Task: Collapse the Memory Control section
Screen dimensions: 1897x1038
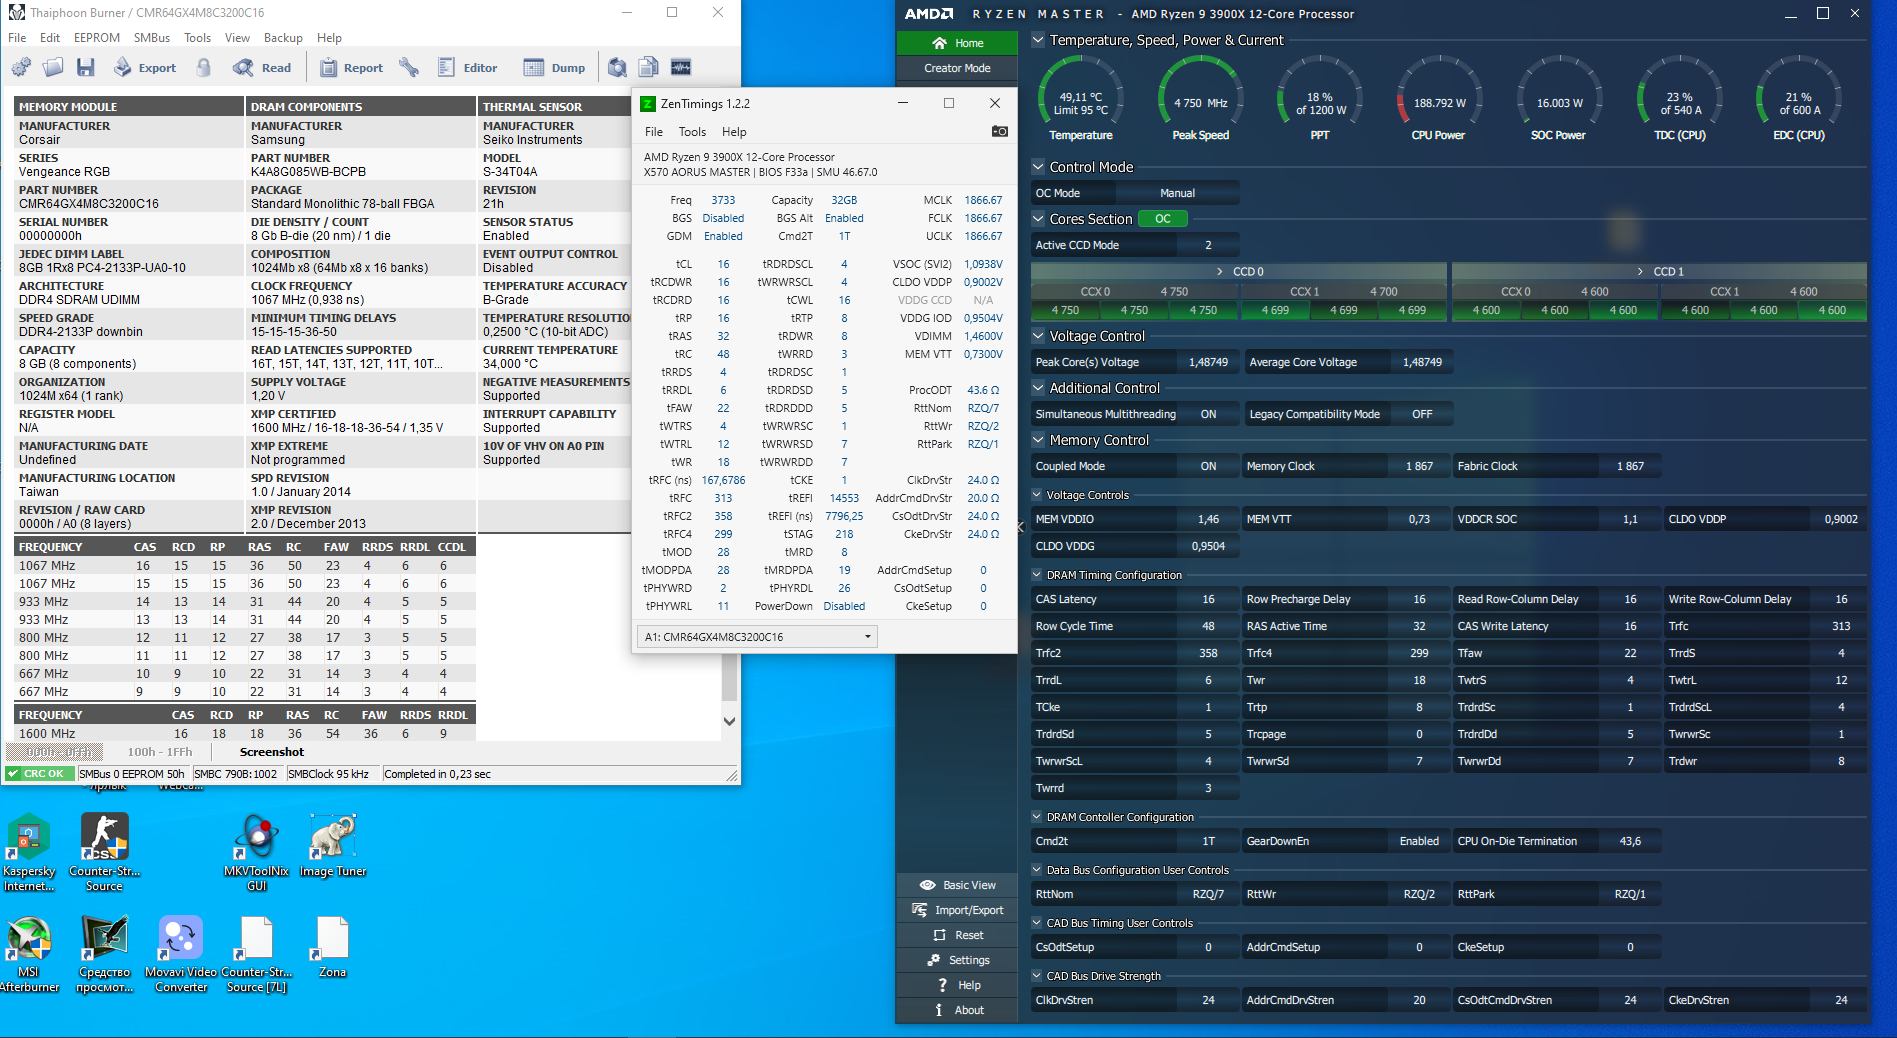Action: click(x=1038, y=440)
